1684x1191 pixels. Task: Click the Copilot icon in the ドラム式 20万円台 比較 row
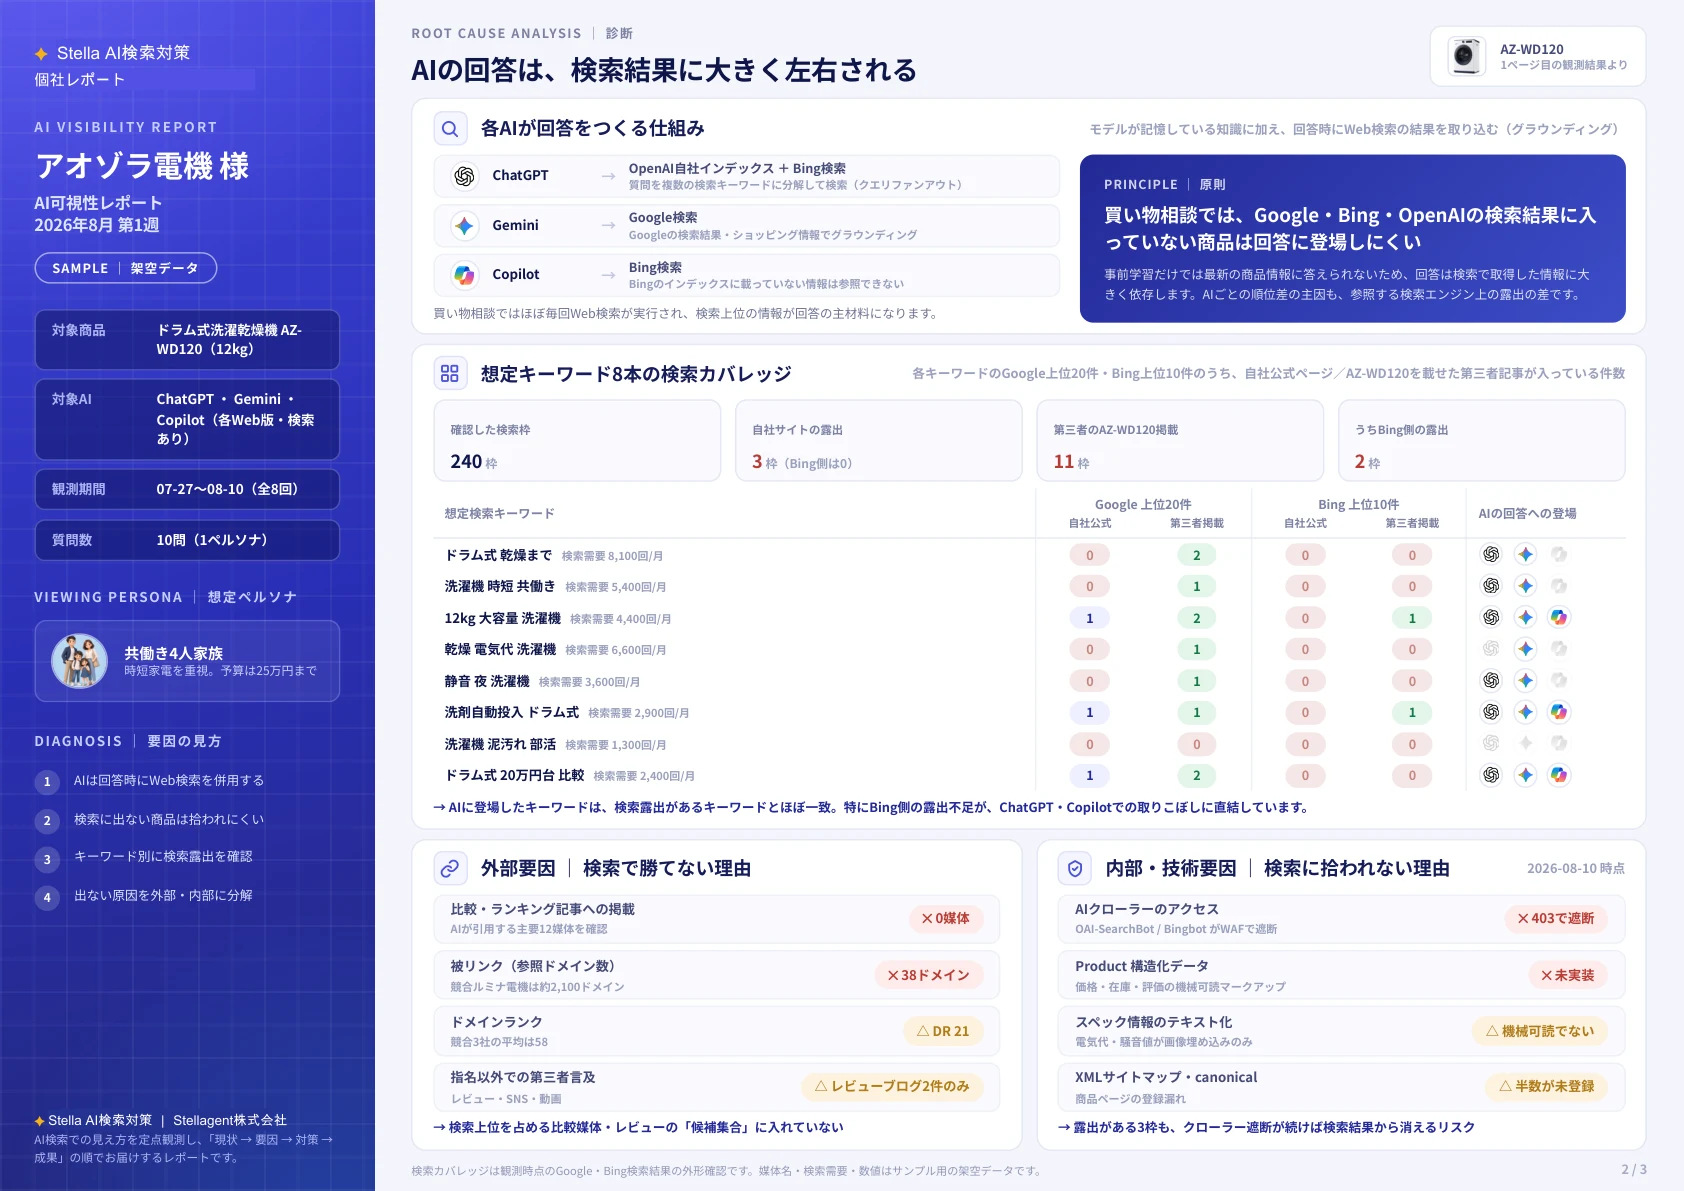point(1559,775)
